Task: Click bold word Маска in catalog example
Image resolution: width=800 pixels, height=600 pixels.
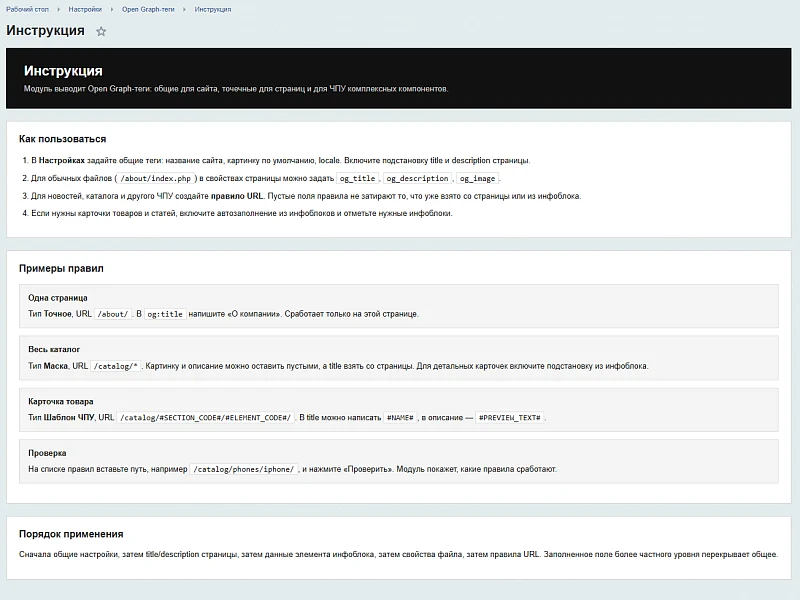Action: (x=56, y=366)
